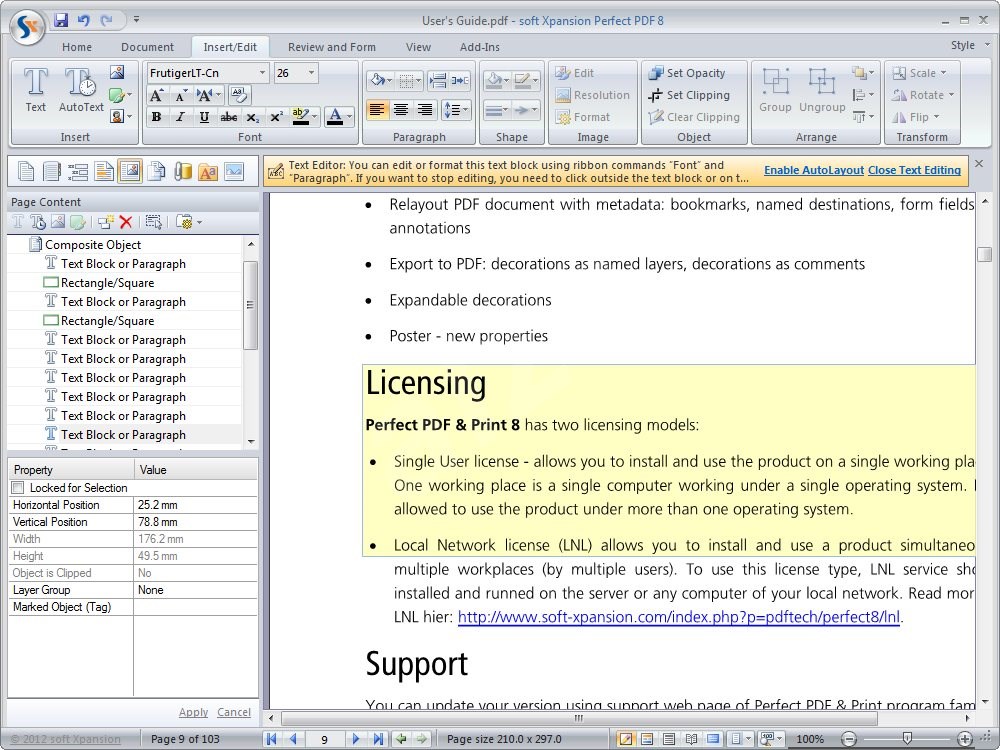Apply subscript formatting

click(x=253, y=117)
